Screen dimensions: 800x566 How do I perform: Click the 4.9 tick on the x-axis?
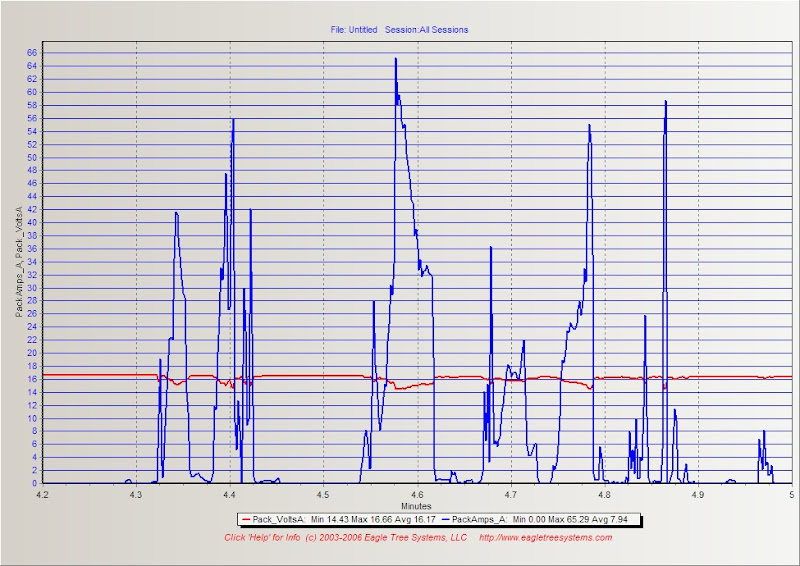tap(698, 494)
